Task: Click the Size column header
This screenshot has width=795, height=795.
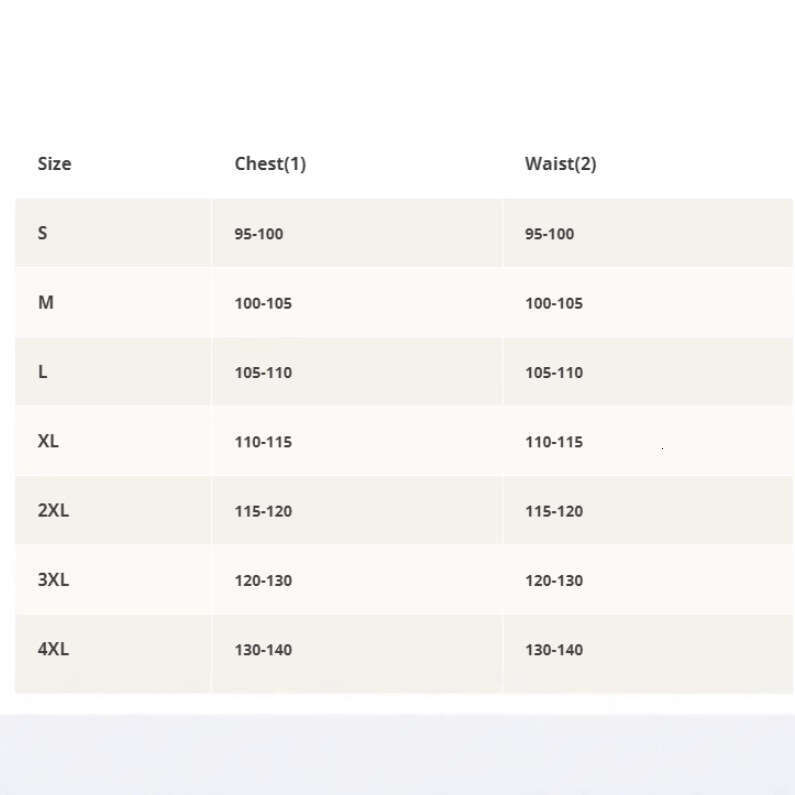Action: click(54, 164)
